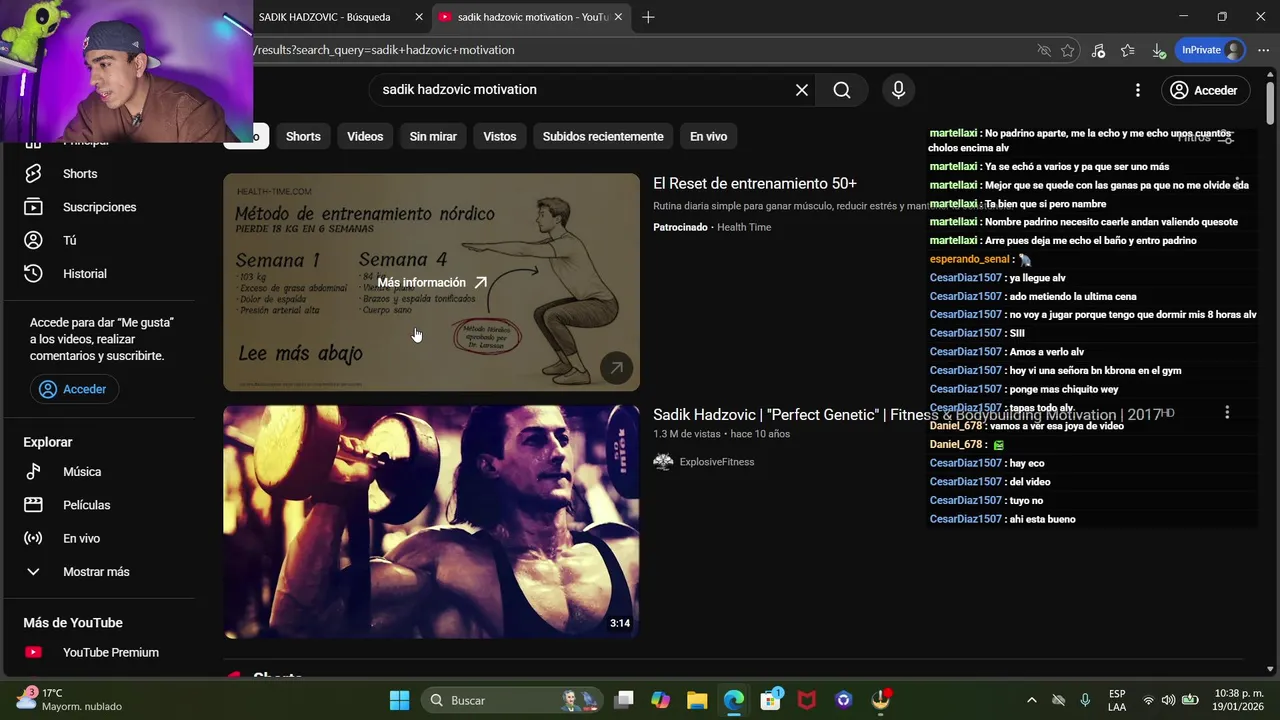The height and width of the screenshot is (720, 1280).
Task: Select the En vivo filter chip
Action: (708, 136)
